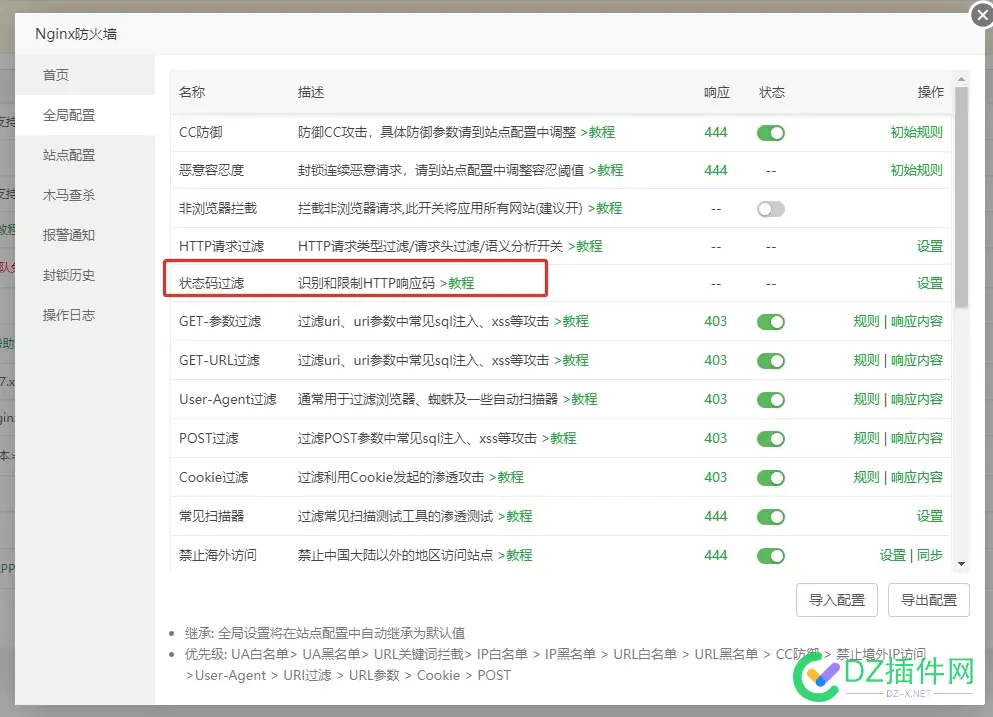Enable the 非浏览器拦截 switch
This screenshot has height=717, width=993.
[770, 208]
